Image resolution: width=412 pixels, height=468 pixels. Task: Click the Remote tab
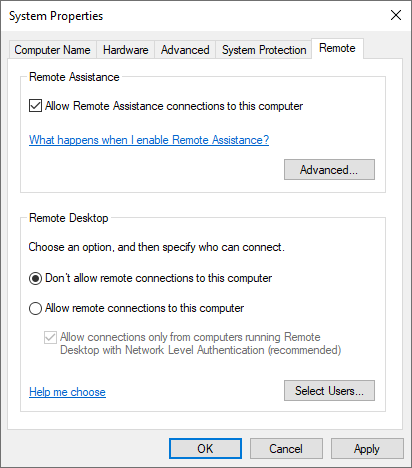coord(337,48)
